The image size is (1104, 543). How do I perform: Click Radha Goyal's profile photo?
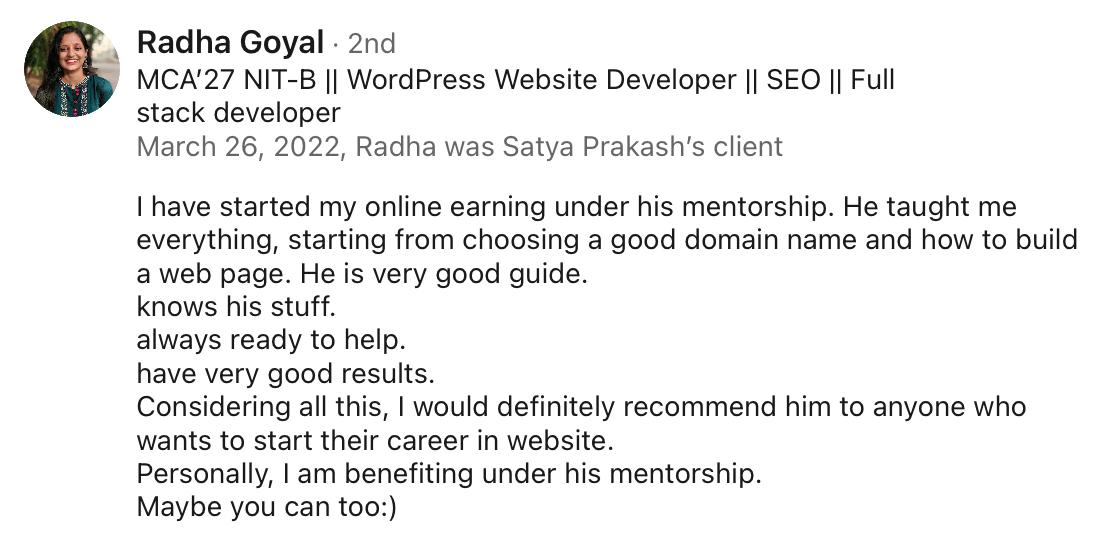click(71, 69)
